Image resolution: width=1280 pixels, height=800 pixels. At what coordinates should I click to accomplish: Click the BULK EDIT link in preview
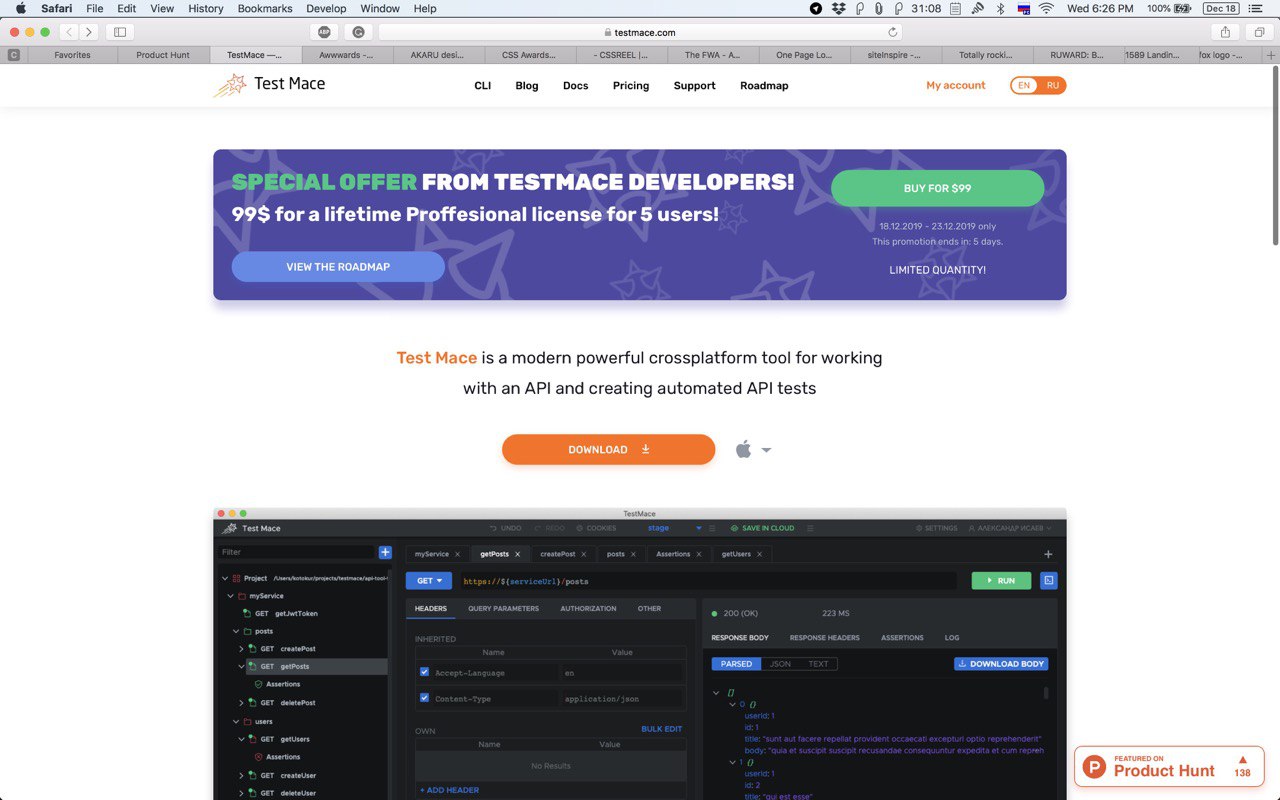pyautogui.click(x=661, y=729)
